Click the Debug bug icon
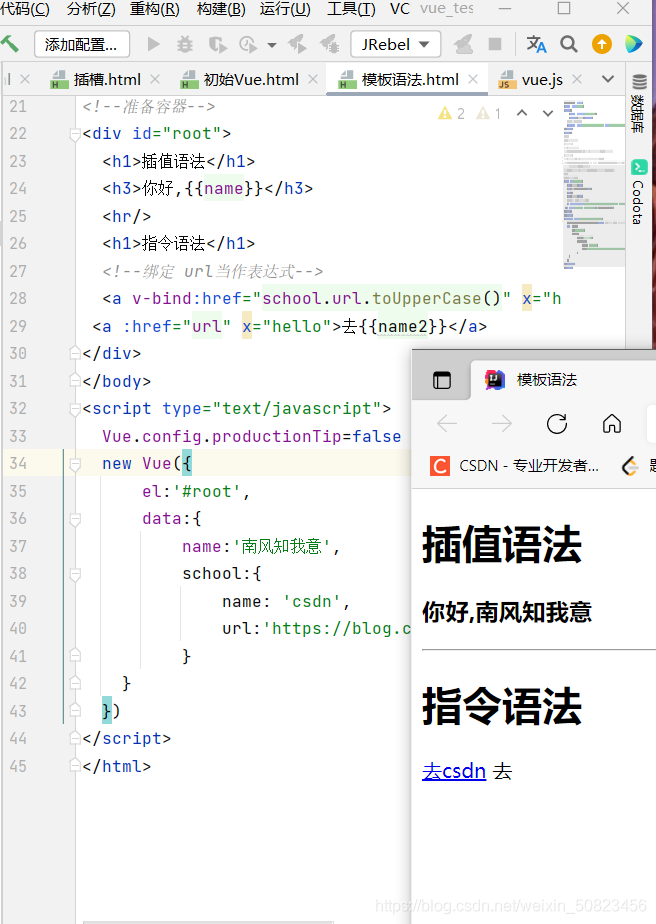The width and height of the screenshot is (656, 924). (185, 44)
